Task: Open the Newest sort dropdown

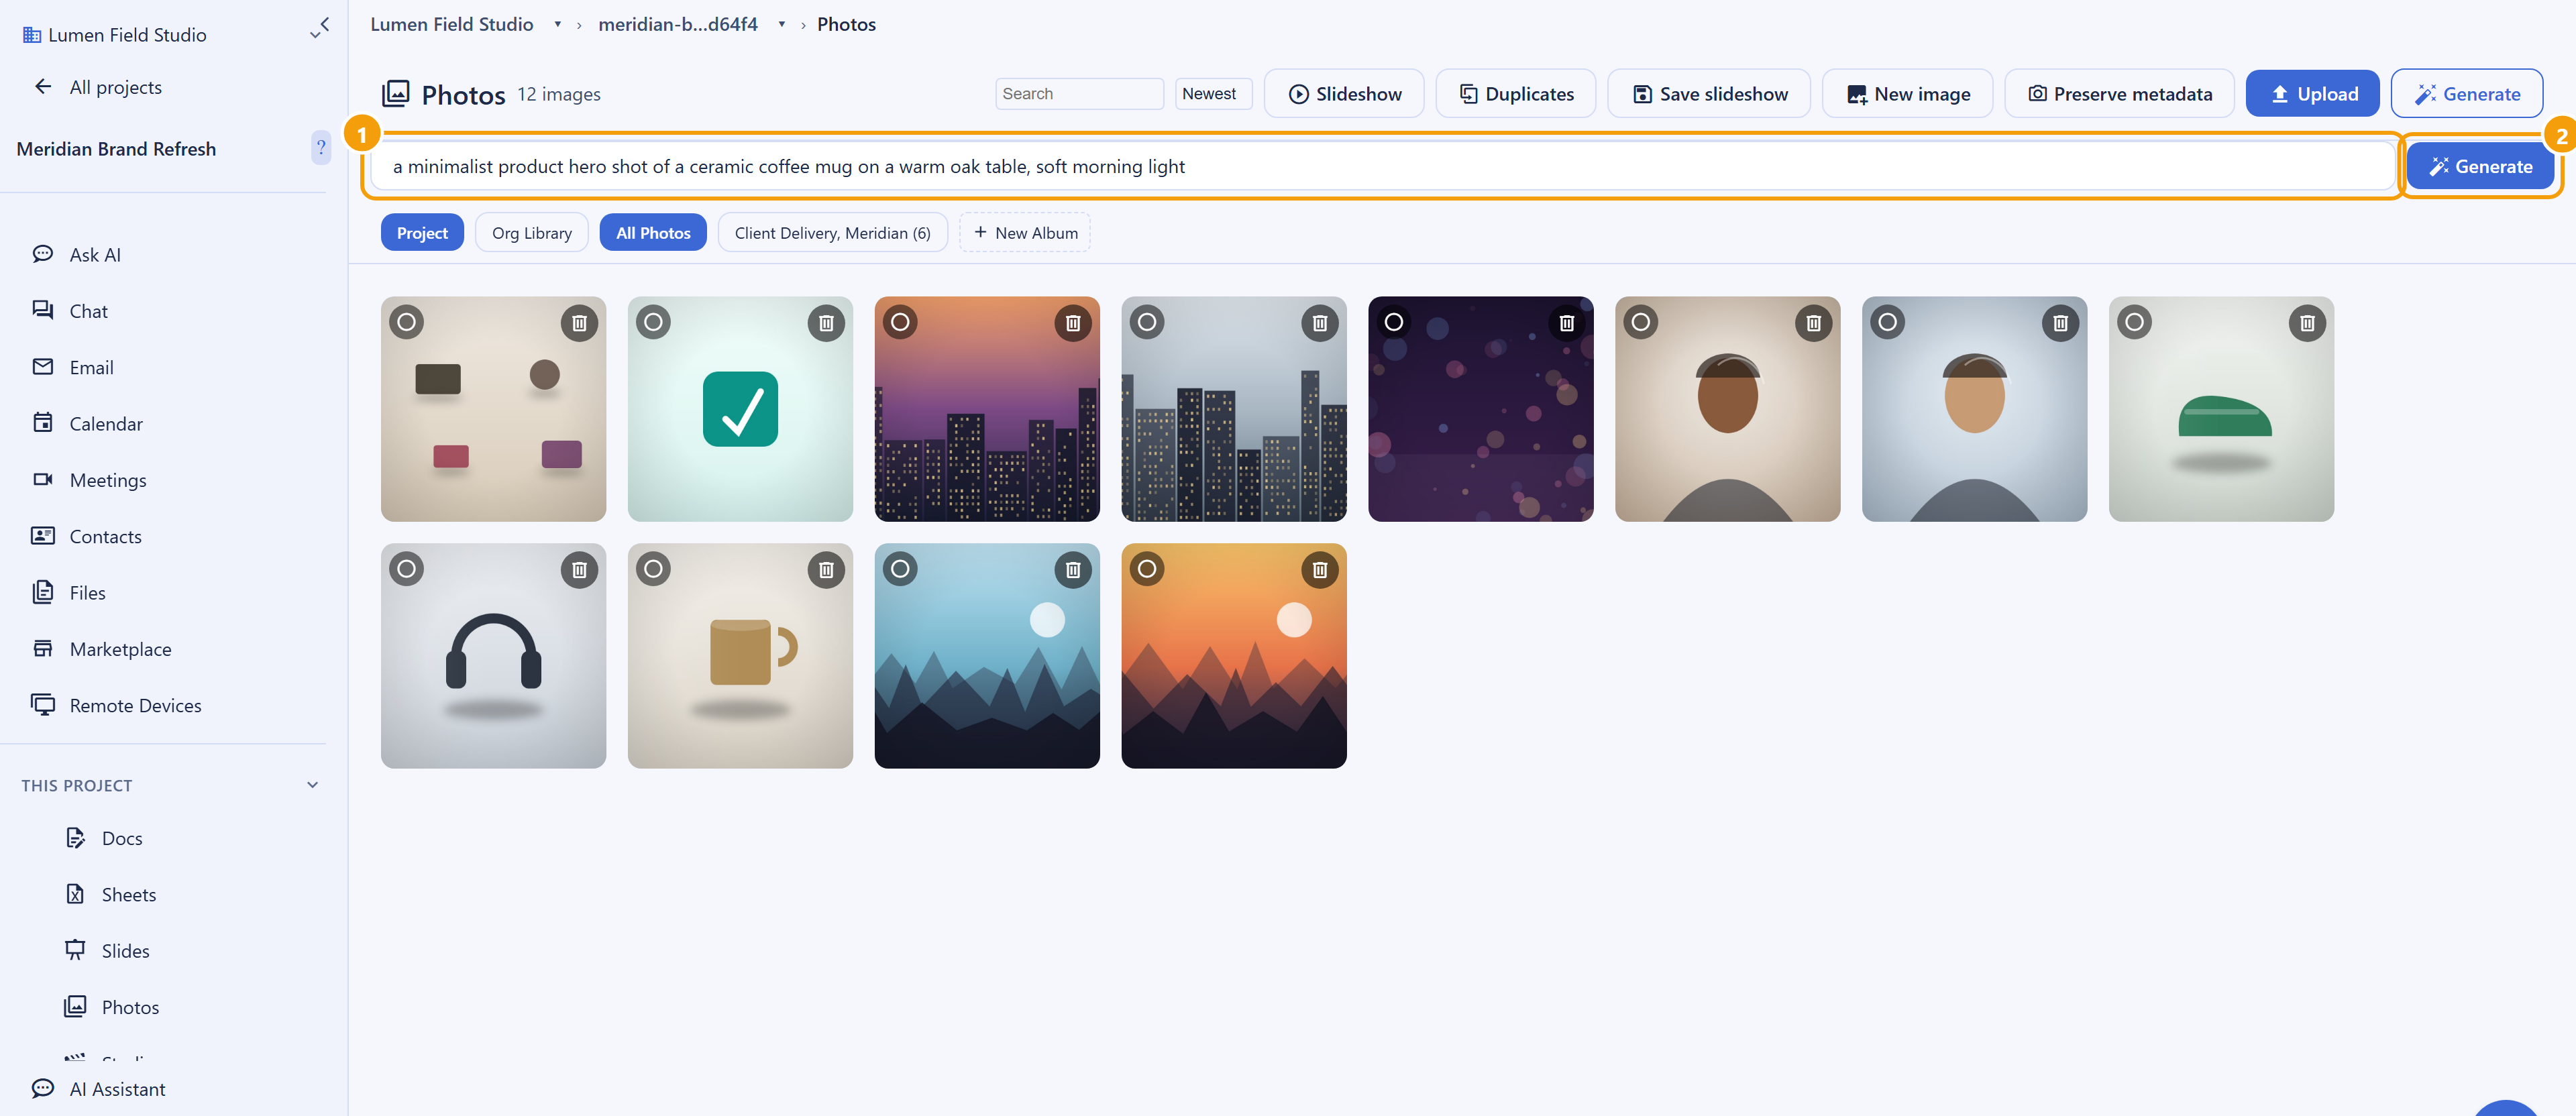Action: pos(1213,94)
